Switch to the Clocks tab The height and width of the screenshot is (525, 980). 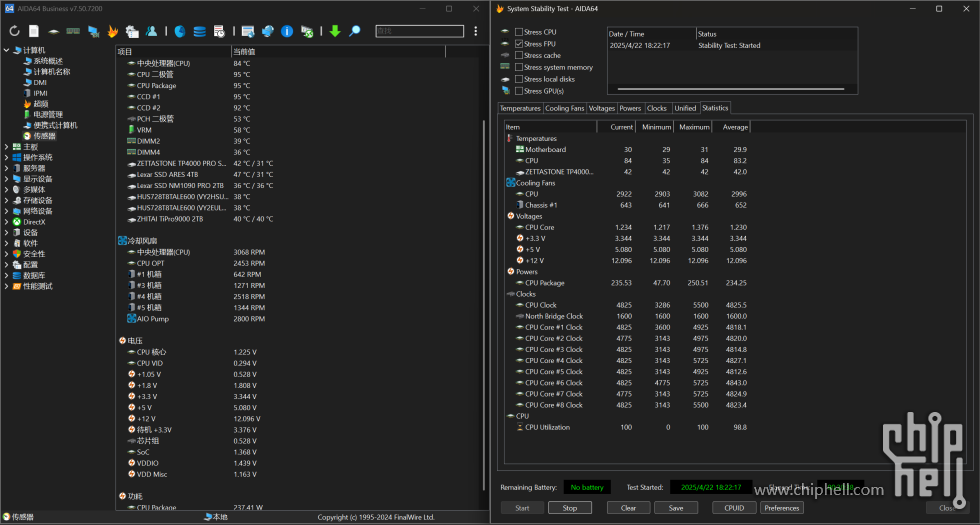click(x=657, y=108)
